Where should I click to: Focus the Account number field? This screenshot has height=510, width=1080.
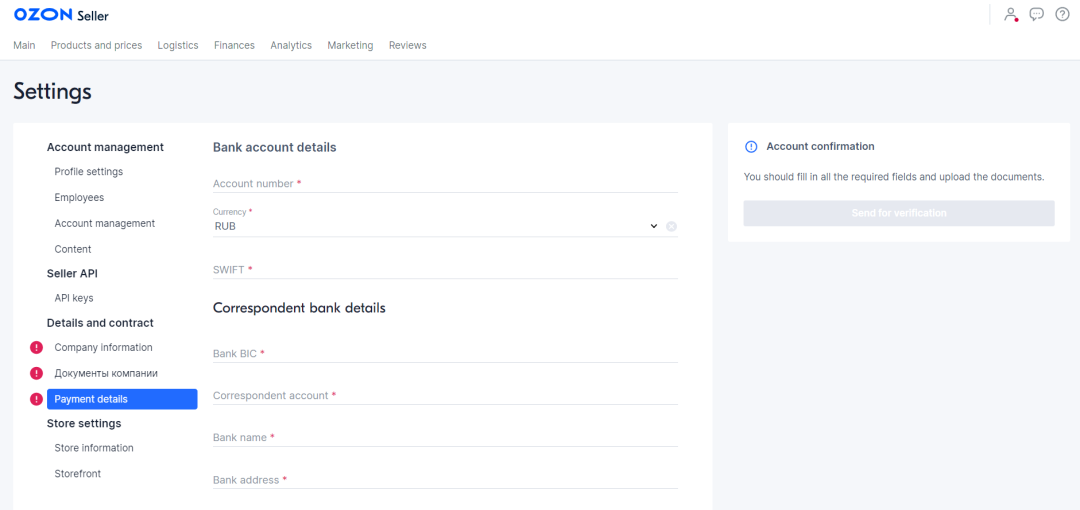coord(445,184)
